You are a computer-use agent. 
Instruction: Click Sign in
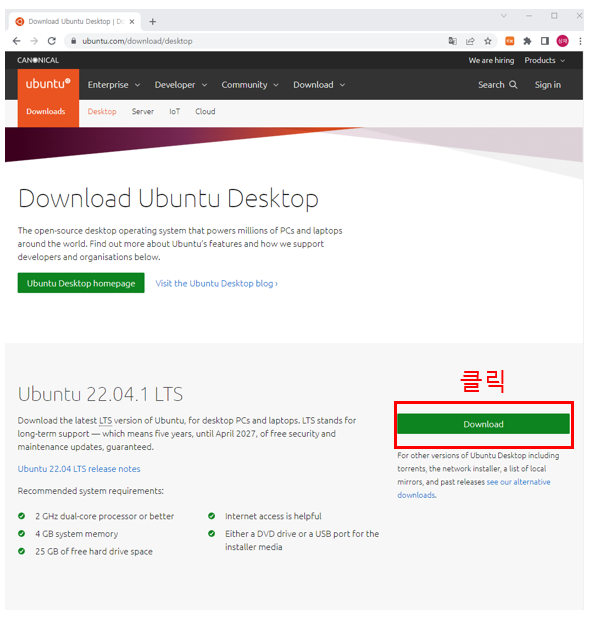547,85
